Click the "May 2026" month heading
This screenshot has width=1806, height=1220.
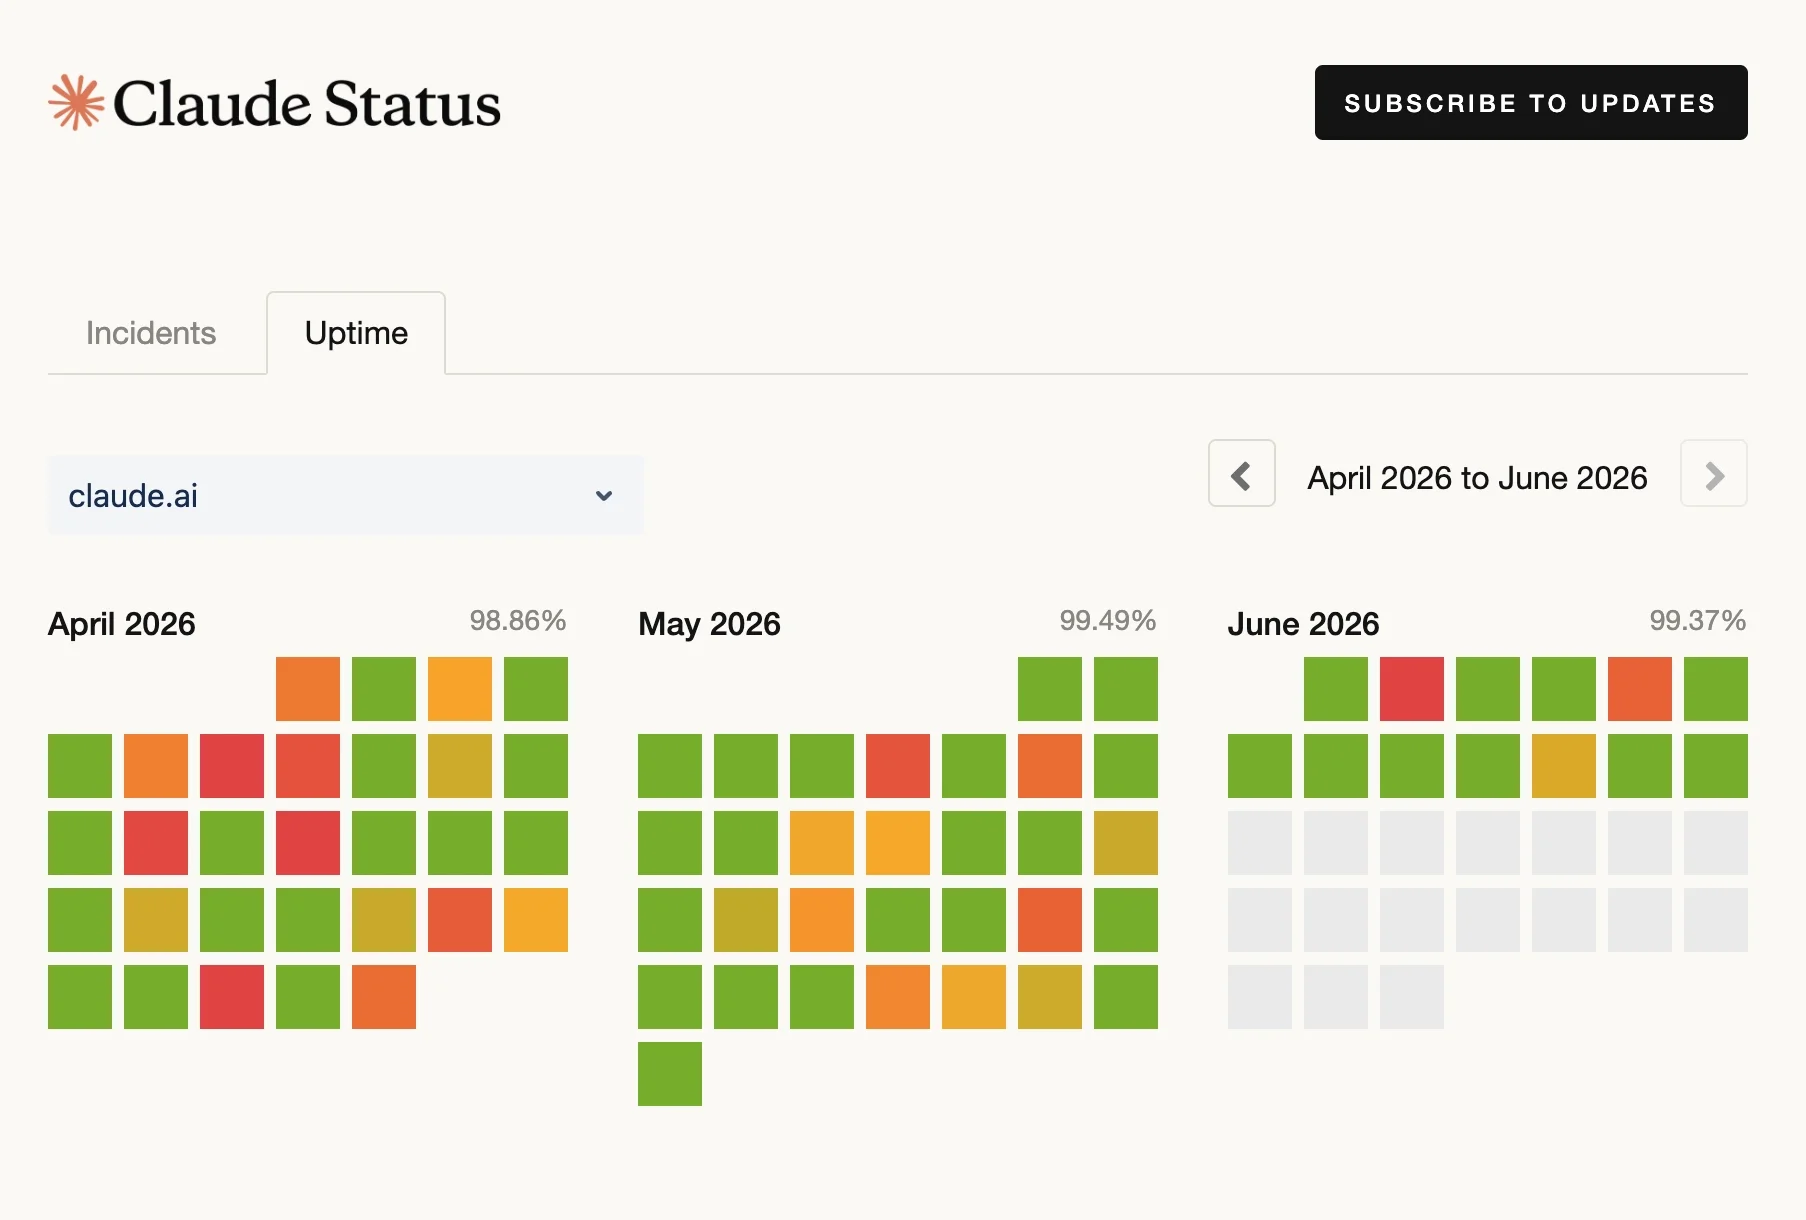point(709,624)
